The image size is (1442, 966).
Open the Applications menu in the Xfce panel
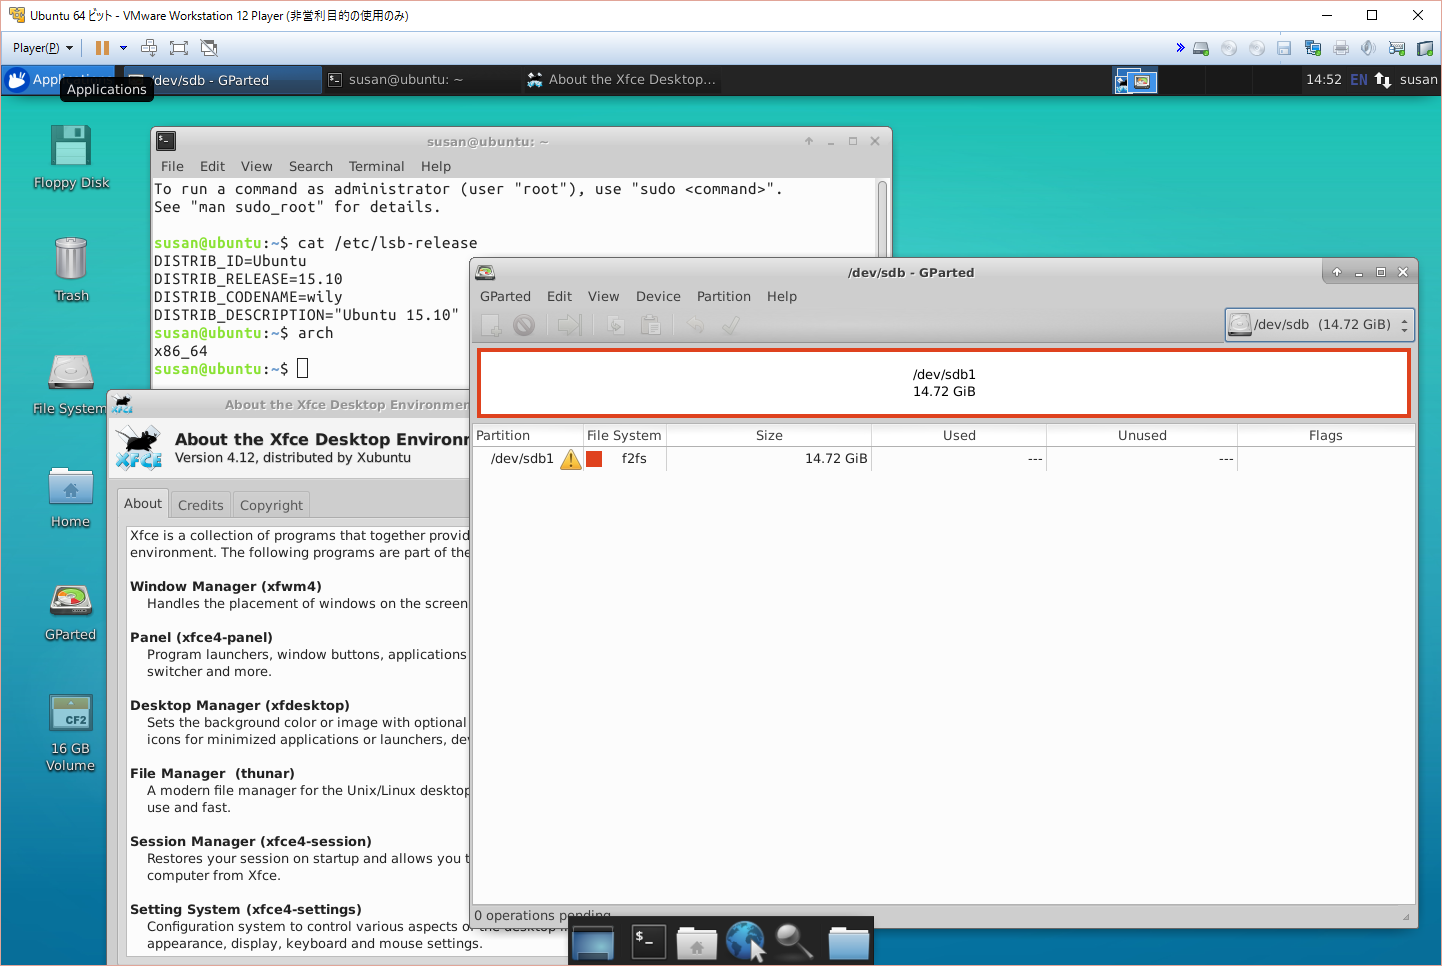[x=59, y=80]
